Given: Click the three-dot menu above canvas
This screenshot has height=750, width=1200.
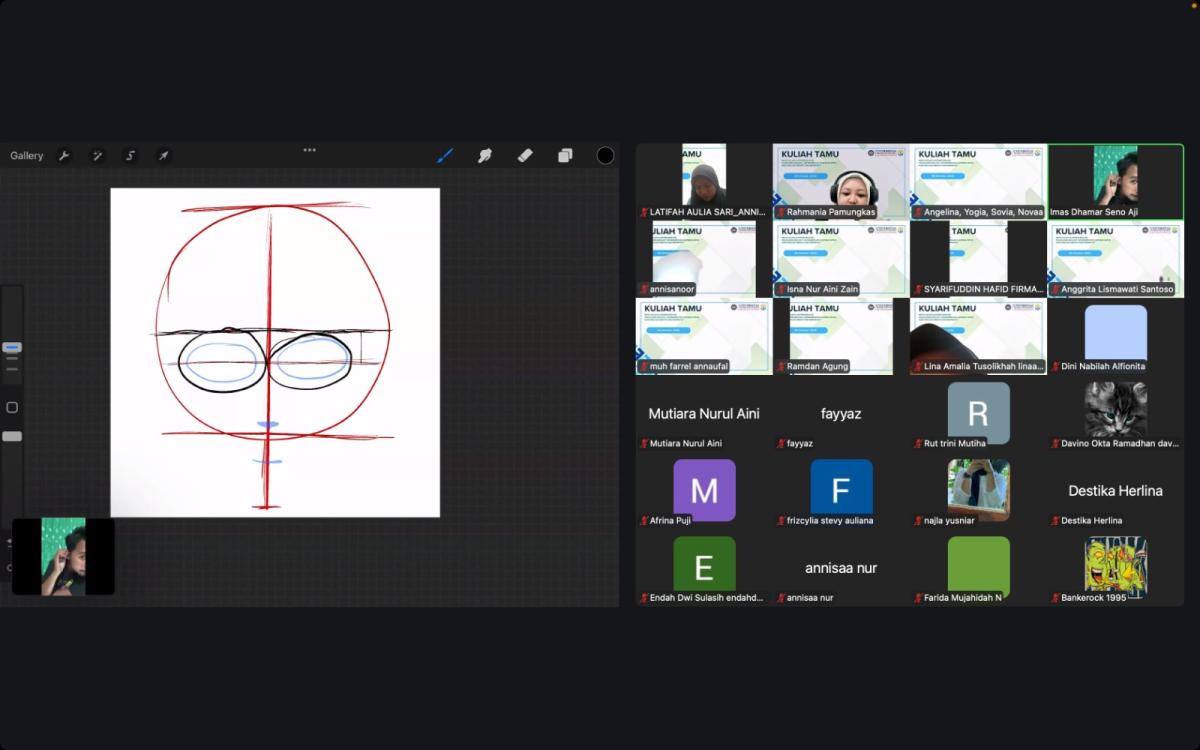Looking at the screenshot, I should tap(309, 150).
